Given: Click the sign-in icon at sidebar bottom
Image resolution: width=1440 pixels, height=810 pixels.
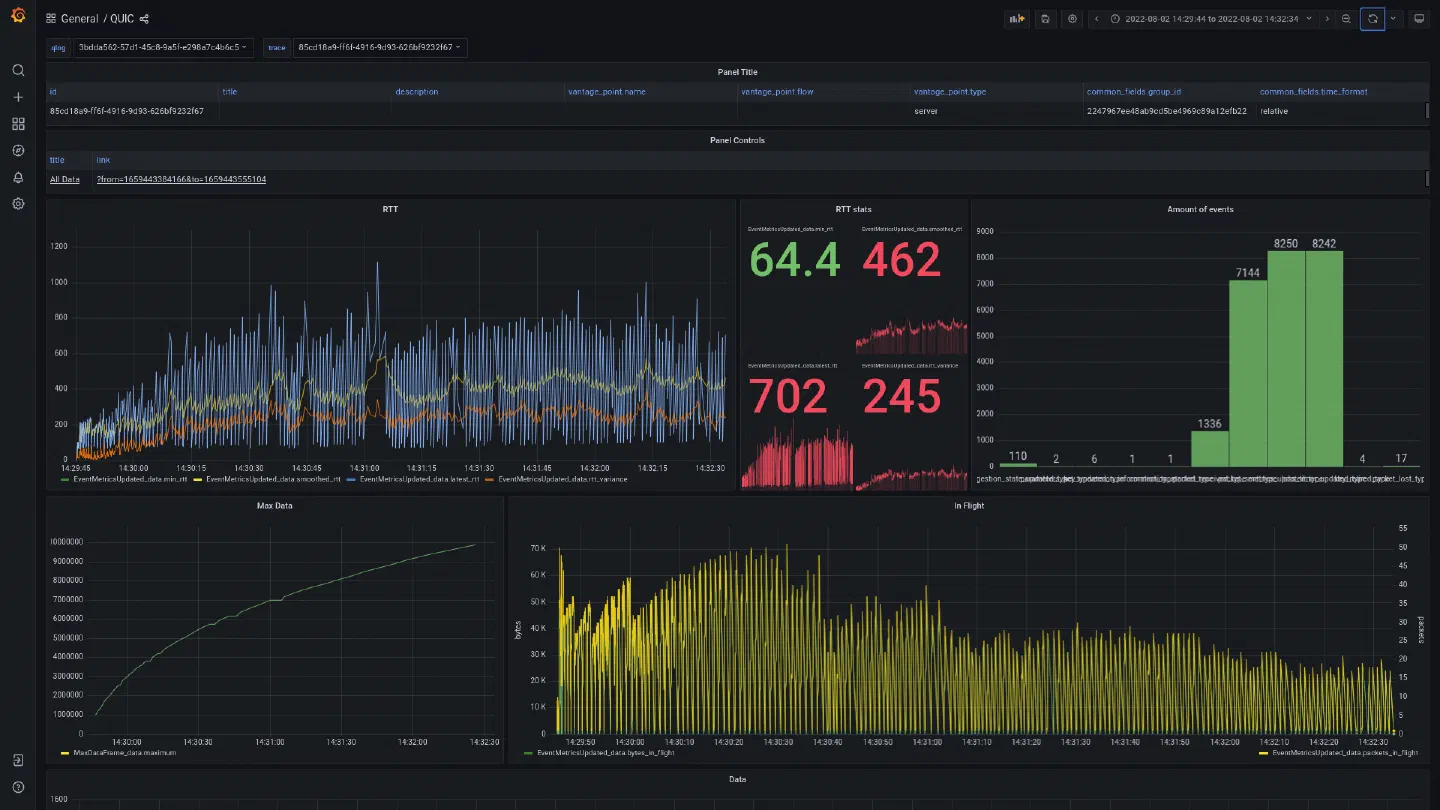Looking at the screenshot, I should tap(18, 760).
